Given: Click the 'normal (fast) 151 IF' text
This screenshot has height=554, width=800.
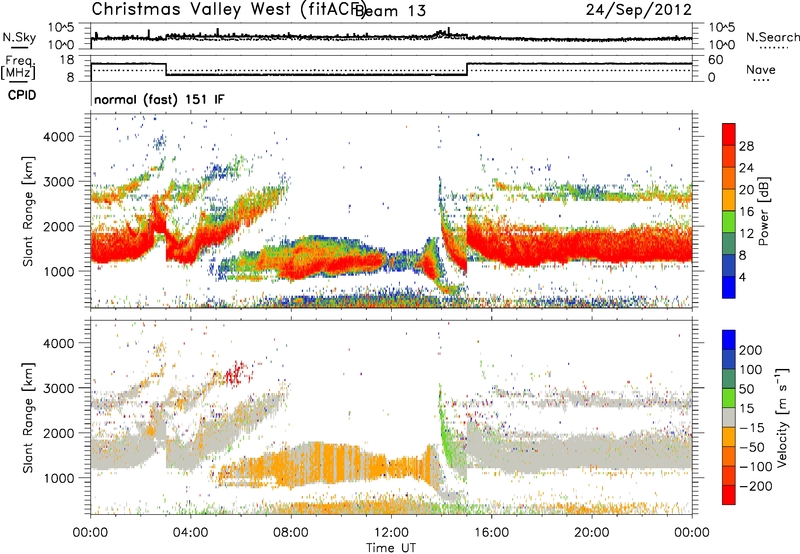Looking at the screenshot, I should [x=159, y=99].
